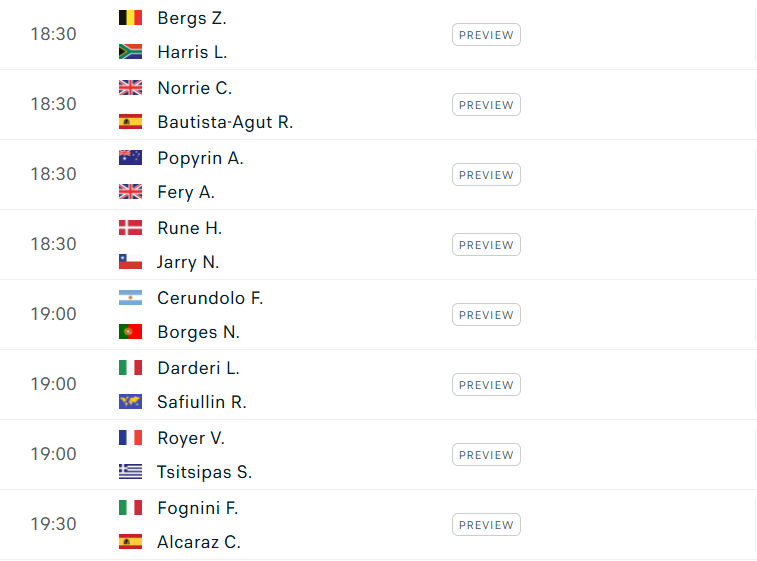Open preview for Popyrin vs Fery match
The height and width of the screenshot is (561, 757).
486,175
